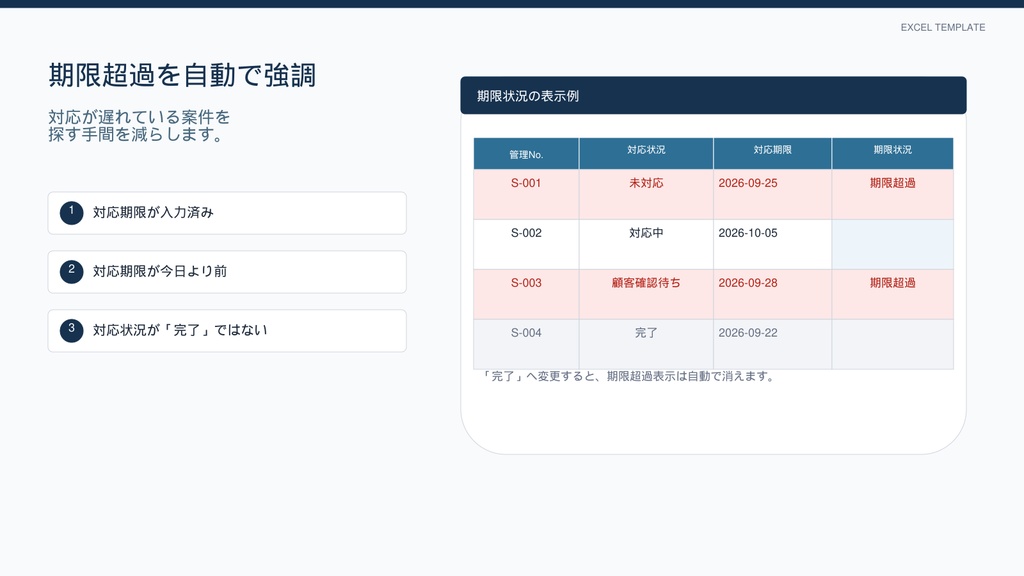Click the note about 「完了」へ変更すると
Viewport: 1024px width, 576px height.
tap(629, 377)
